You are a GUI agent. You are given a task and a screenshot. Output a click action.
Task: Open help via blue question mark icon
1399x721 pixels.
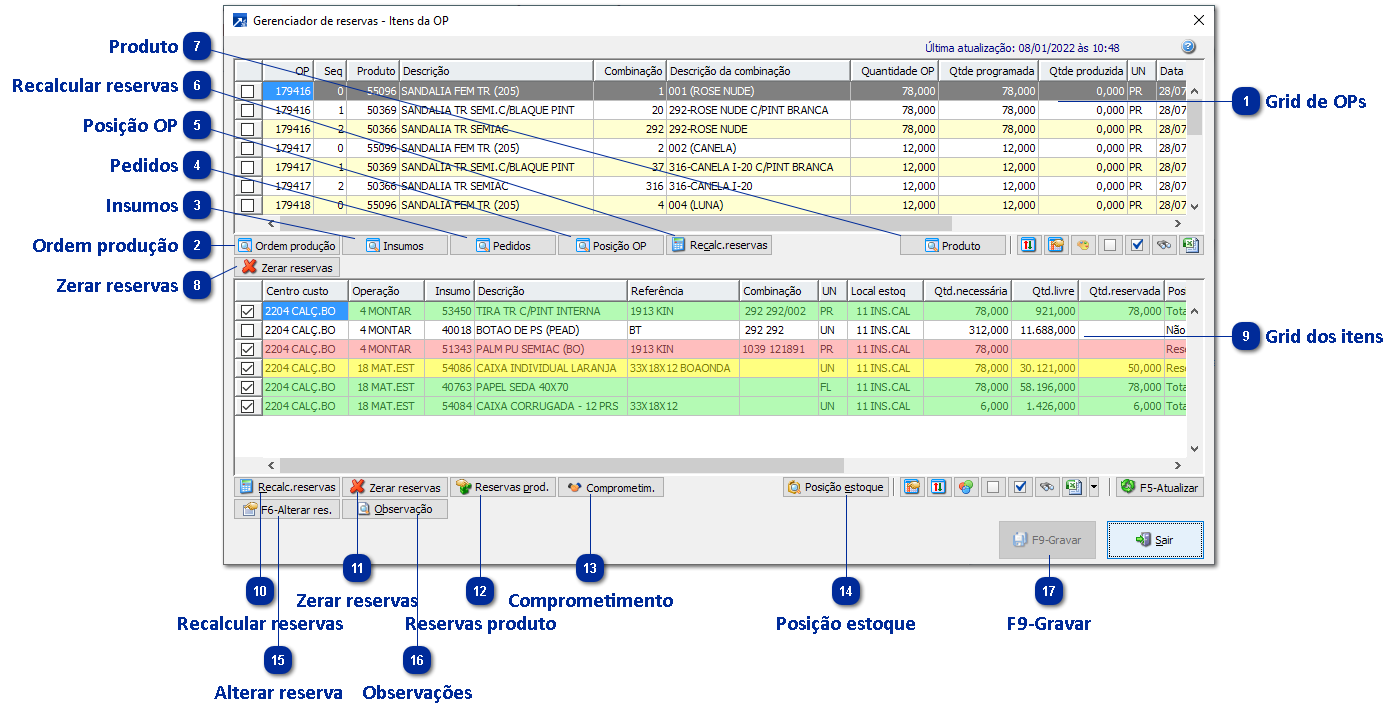(x=1188, y=47)
